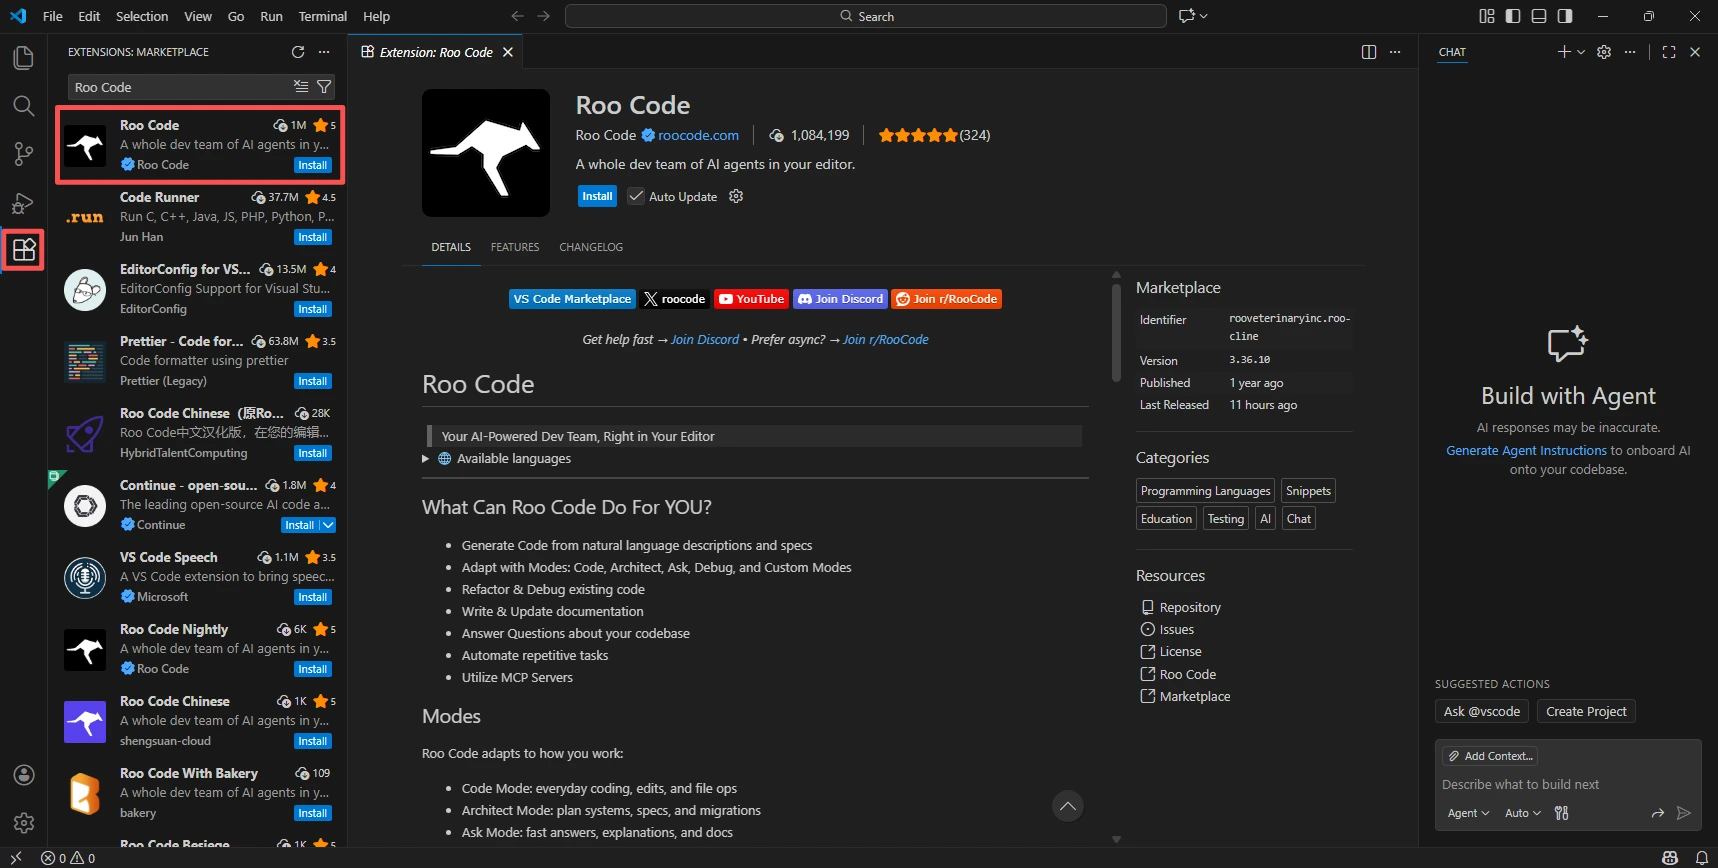Image resolution: width=1718 pixels, height=868 pixels.
Task: Select the Programming Languages category
Action: click(x=1205, y=491)
